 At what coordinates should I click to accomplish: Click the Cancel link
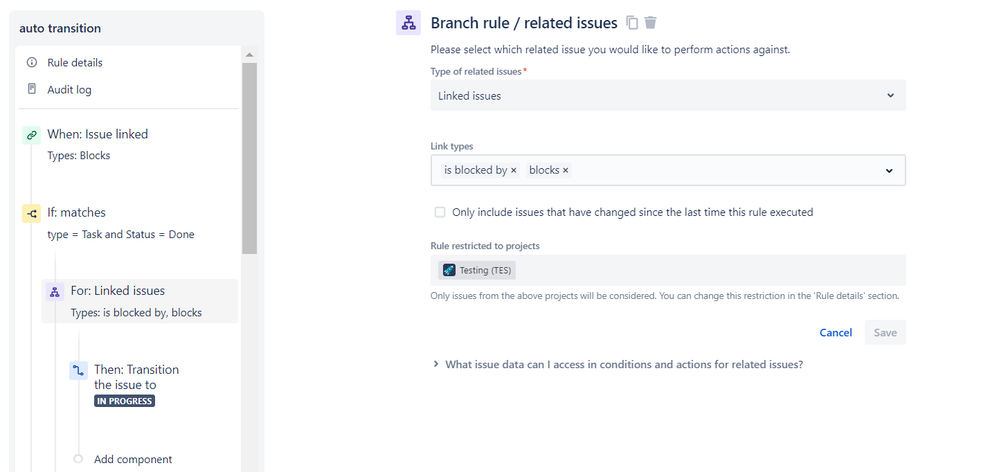coord(835,333)
